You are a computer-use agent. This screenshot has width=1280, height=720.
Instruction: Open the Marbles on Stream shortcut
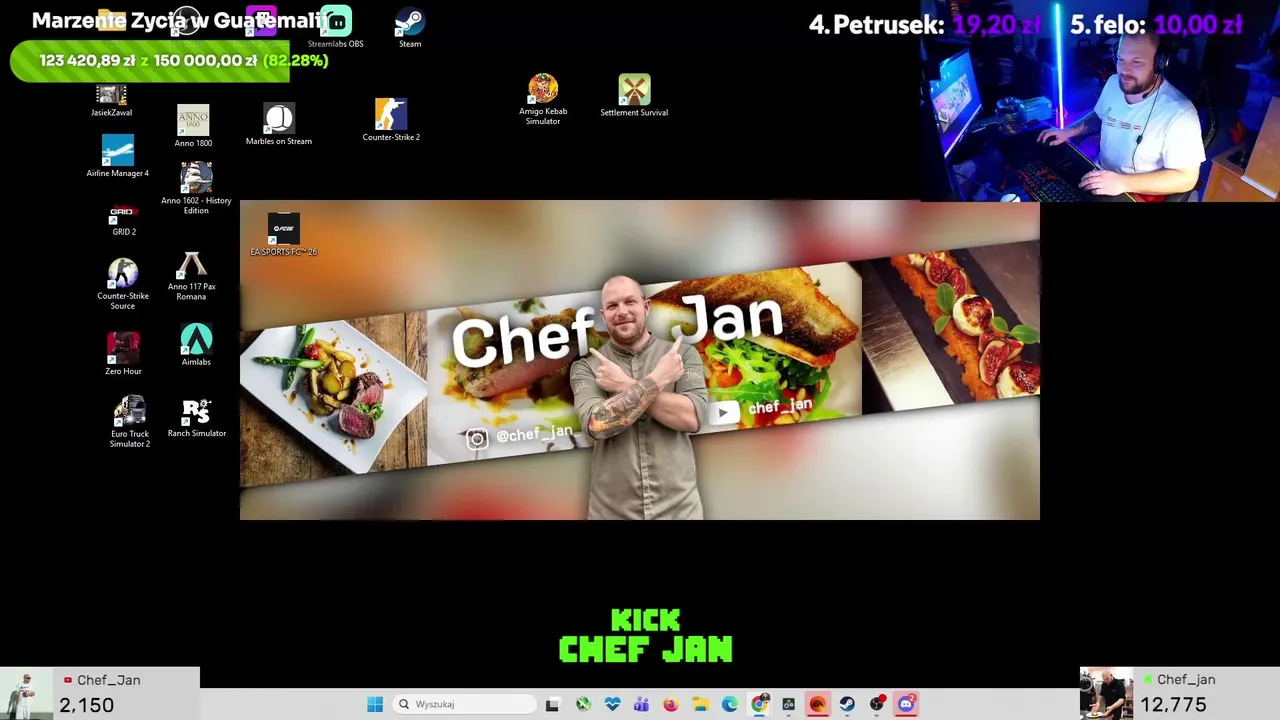[x=279, y=124]
